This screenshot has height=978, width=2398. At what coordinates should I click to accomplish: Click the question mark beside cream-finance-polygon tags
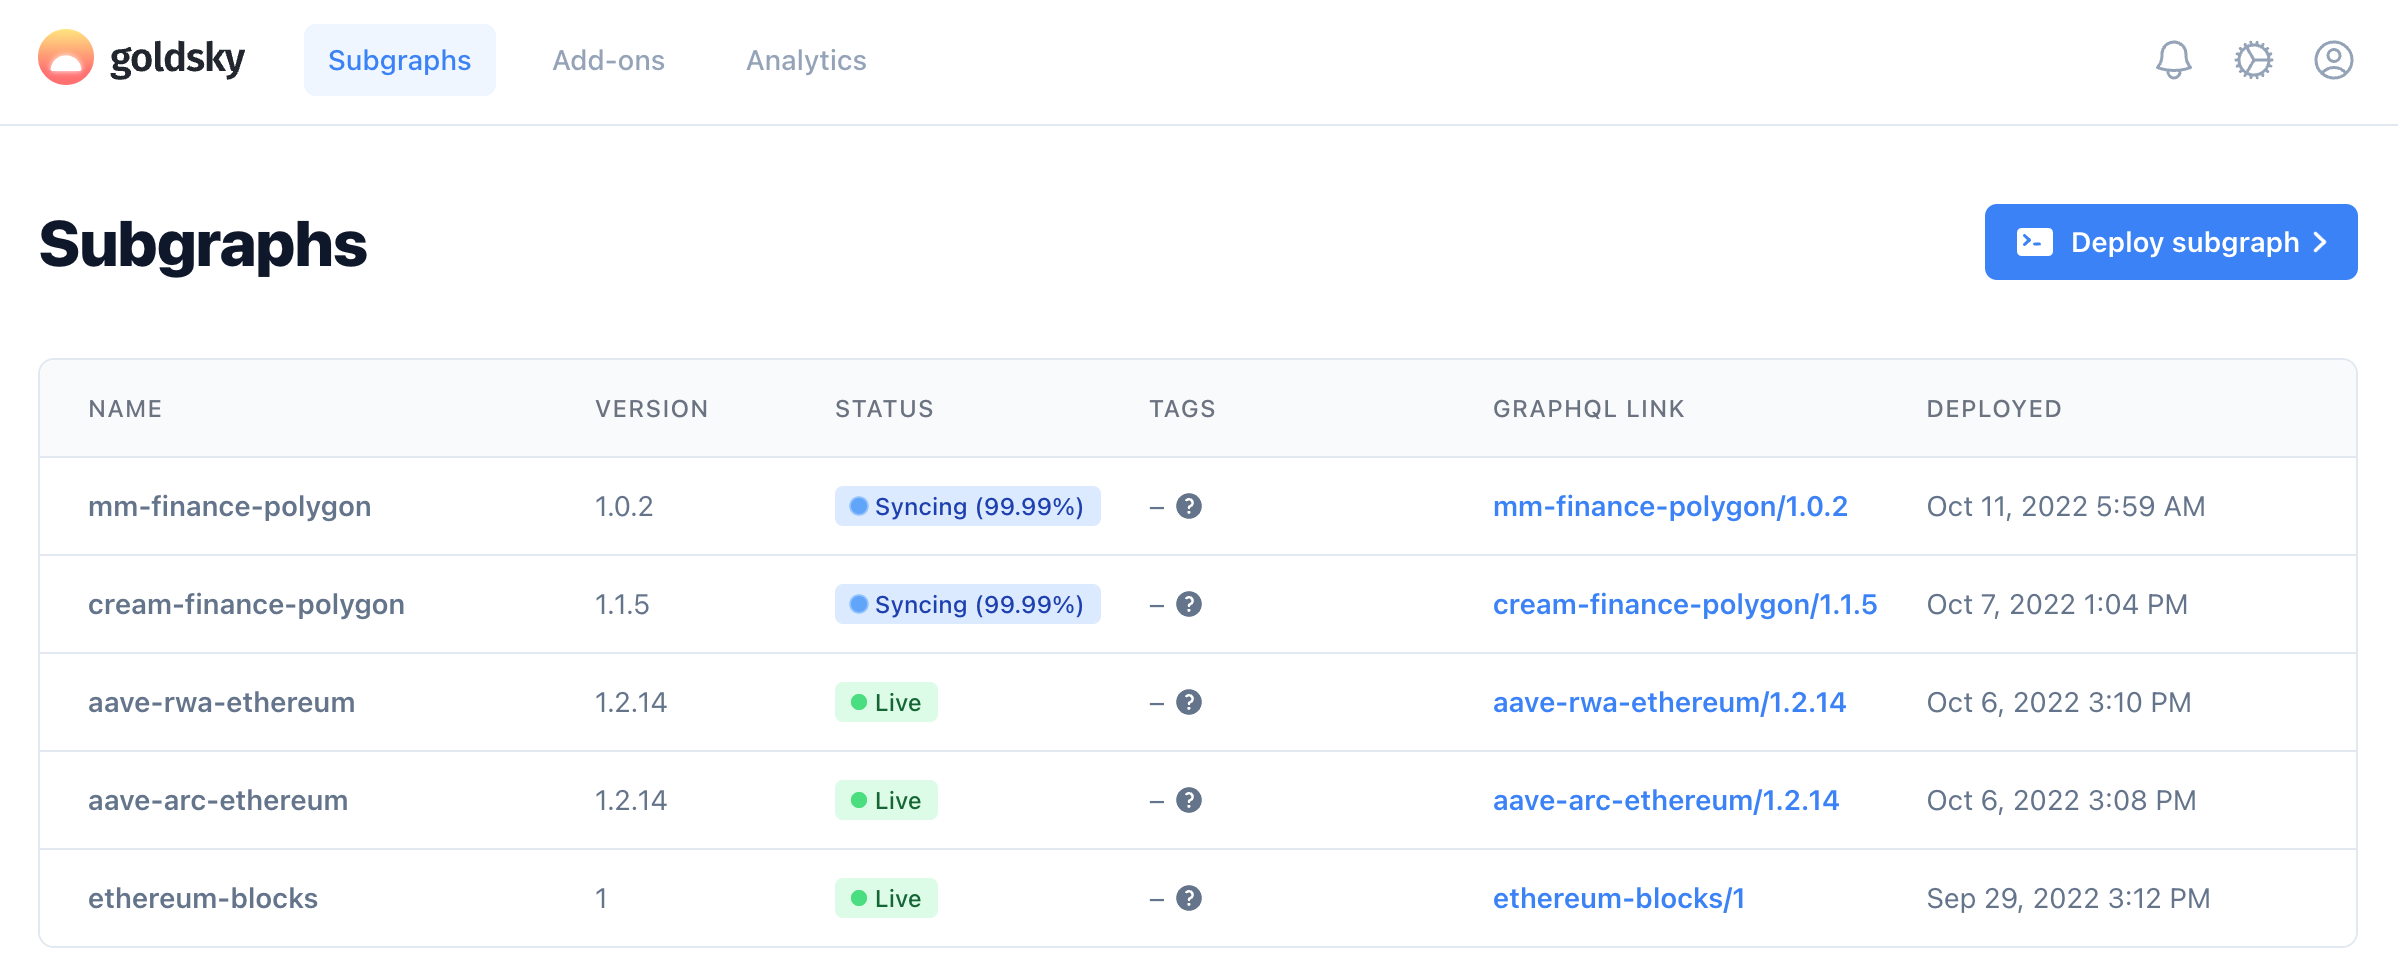click(1189, 604)
